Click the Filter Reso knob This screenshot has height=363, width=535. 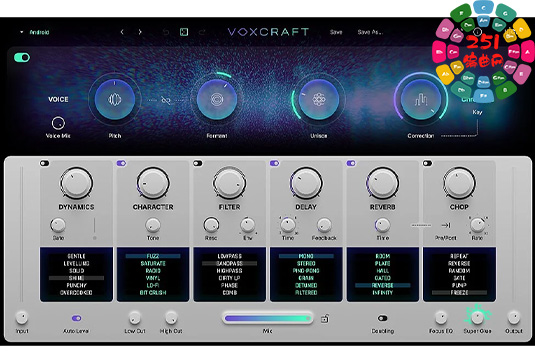[211, 225]
